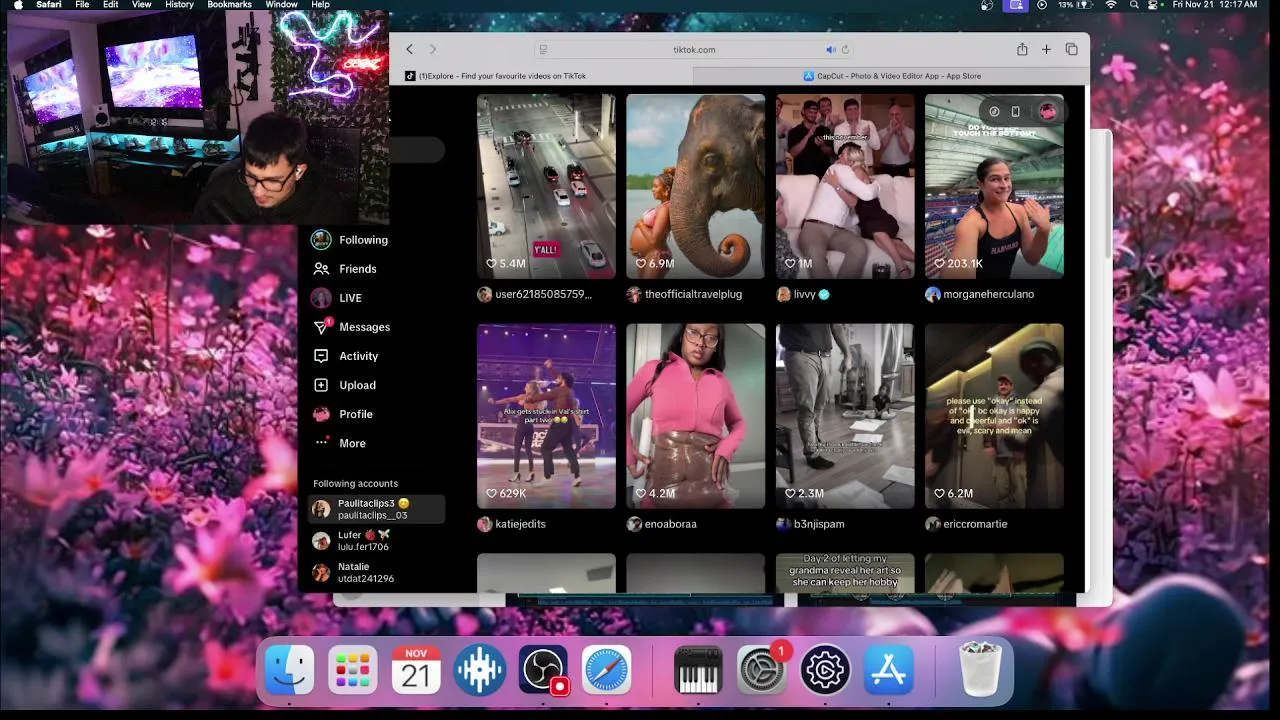Go back using Safari's back arrow
1280x720 pixels.
409,49
